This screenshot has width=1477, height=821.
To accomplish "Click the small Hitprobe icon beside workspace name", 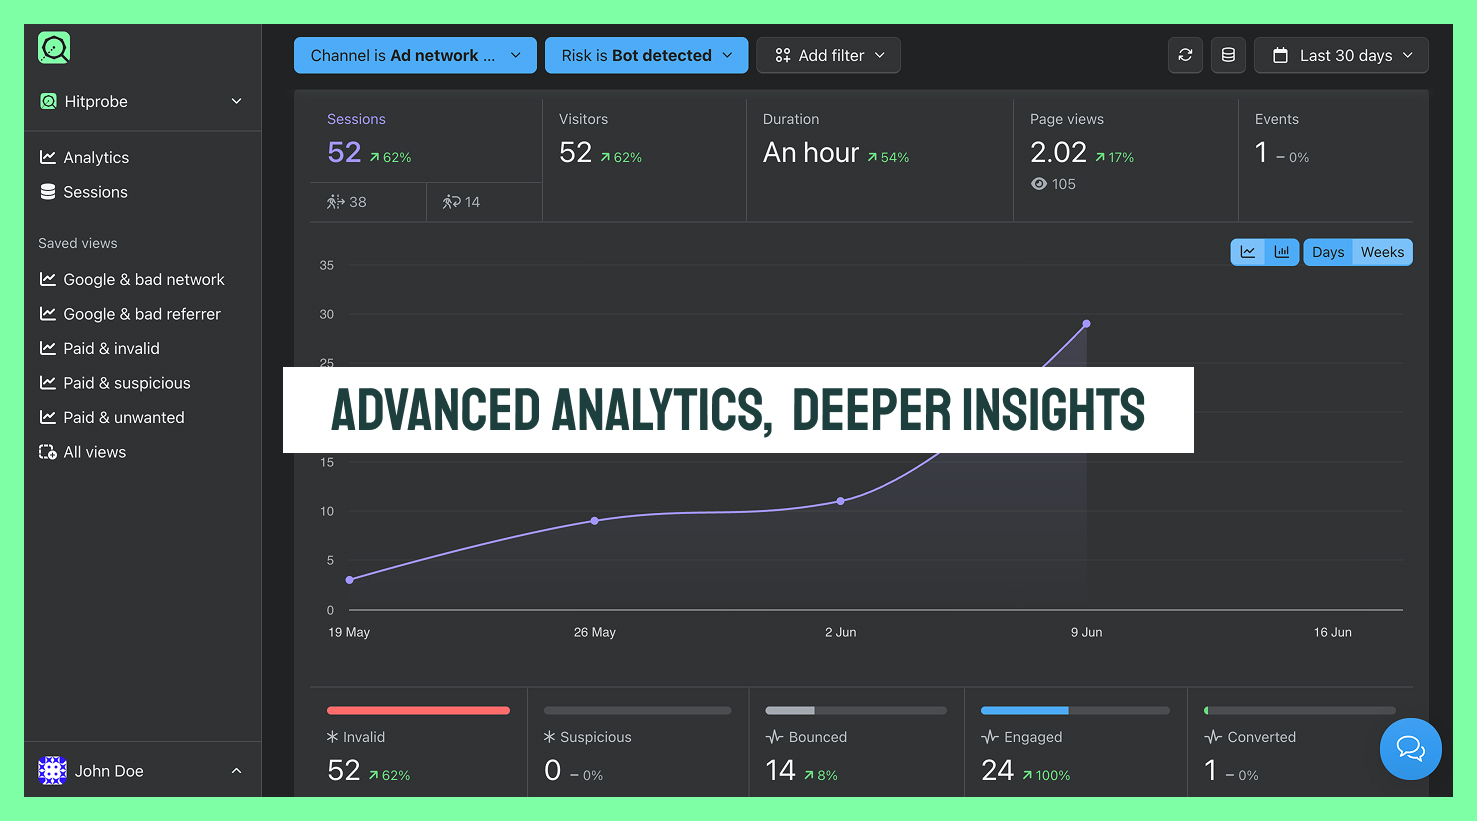I will (x=48, y=101).
